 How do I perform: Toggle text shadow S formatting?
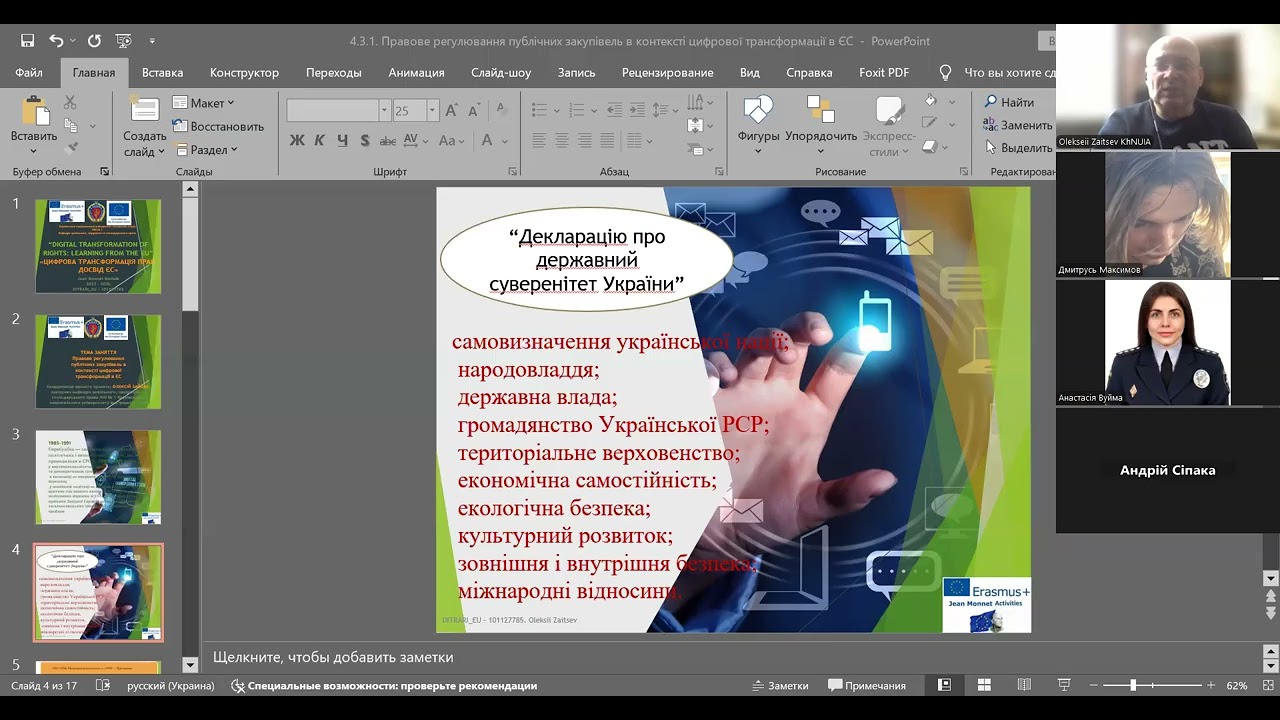365,141
